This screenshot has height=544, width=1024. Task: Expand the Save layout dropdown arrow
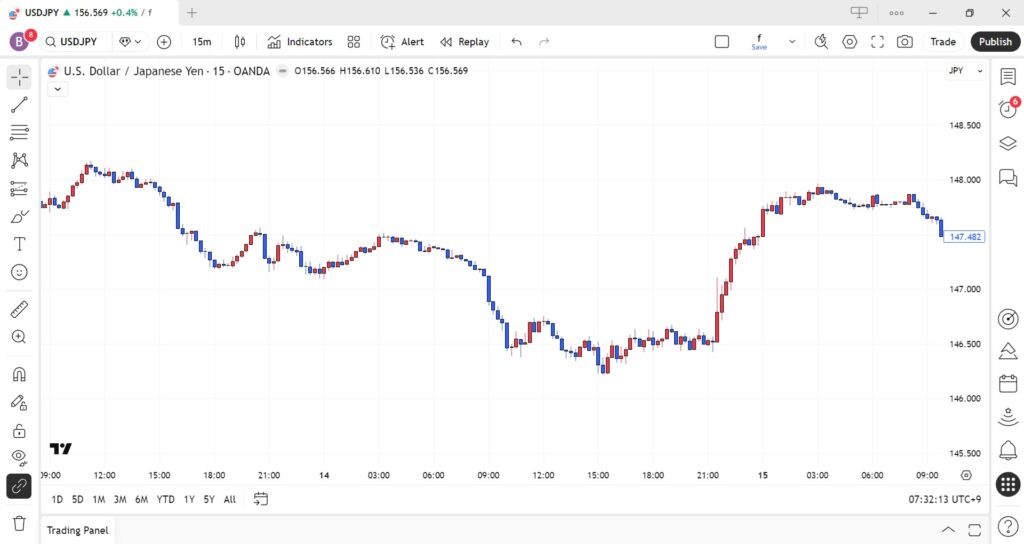click(x=792, y=42)
